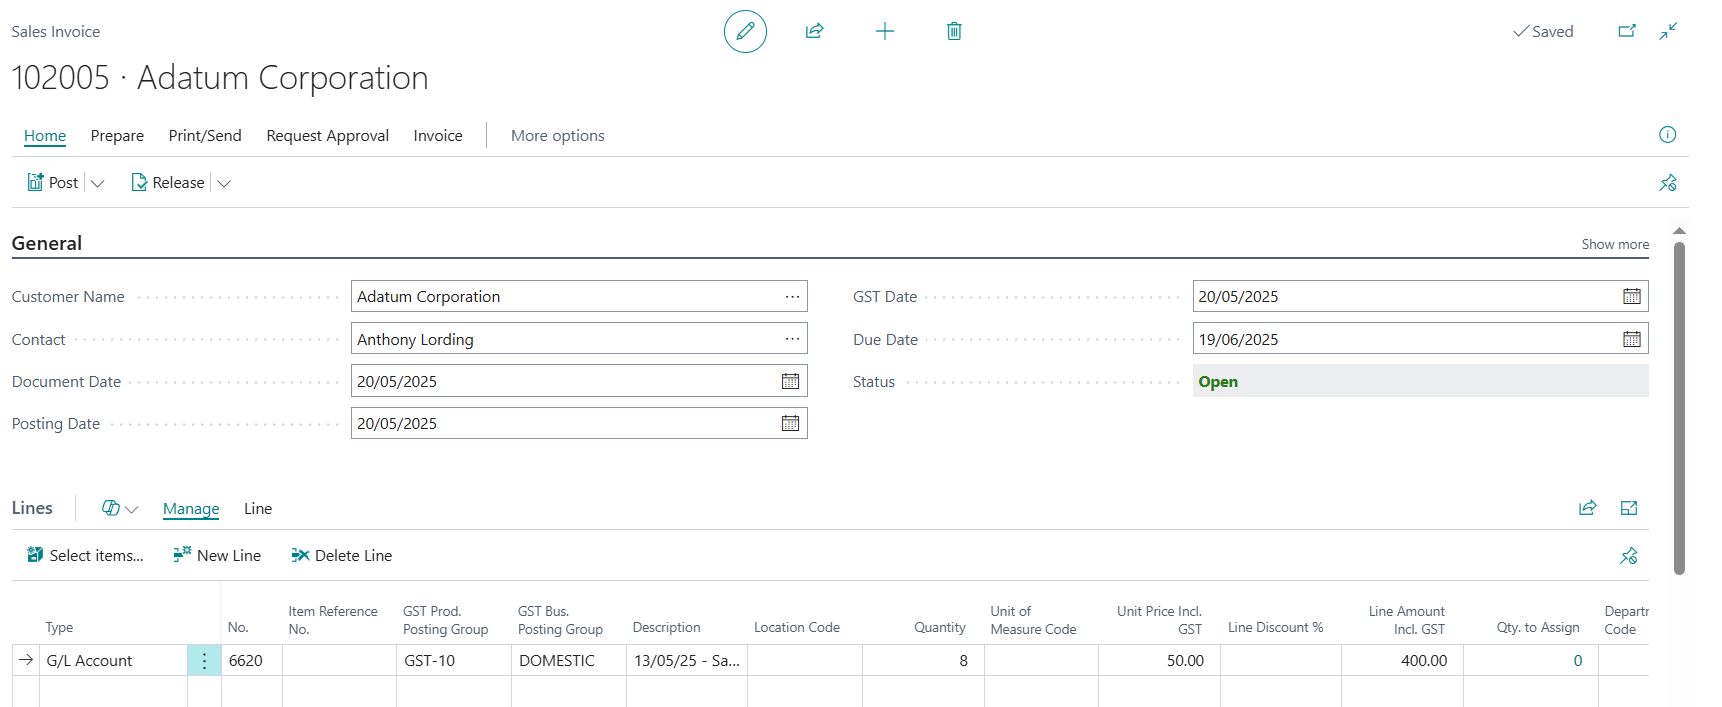Image resolution: width=1722 pixels, height=707 pixels.
Task: Click the Customer Name field
Action: [579, 296]
